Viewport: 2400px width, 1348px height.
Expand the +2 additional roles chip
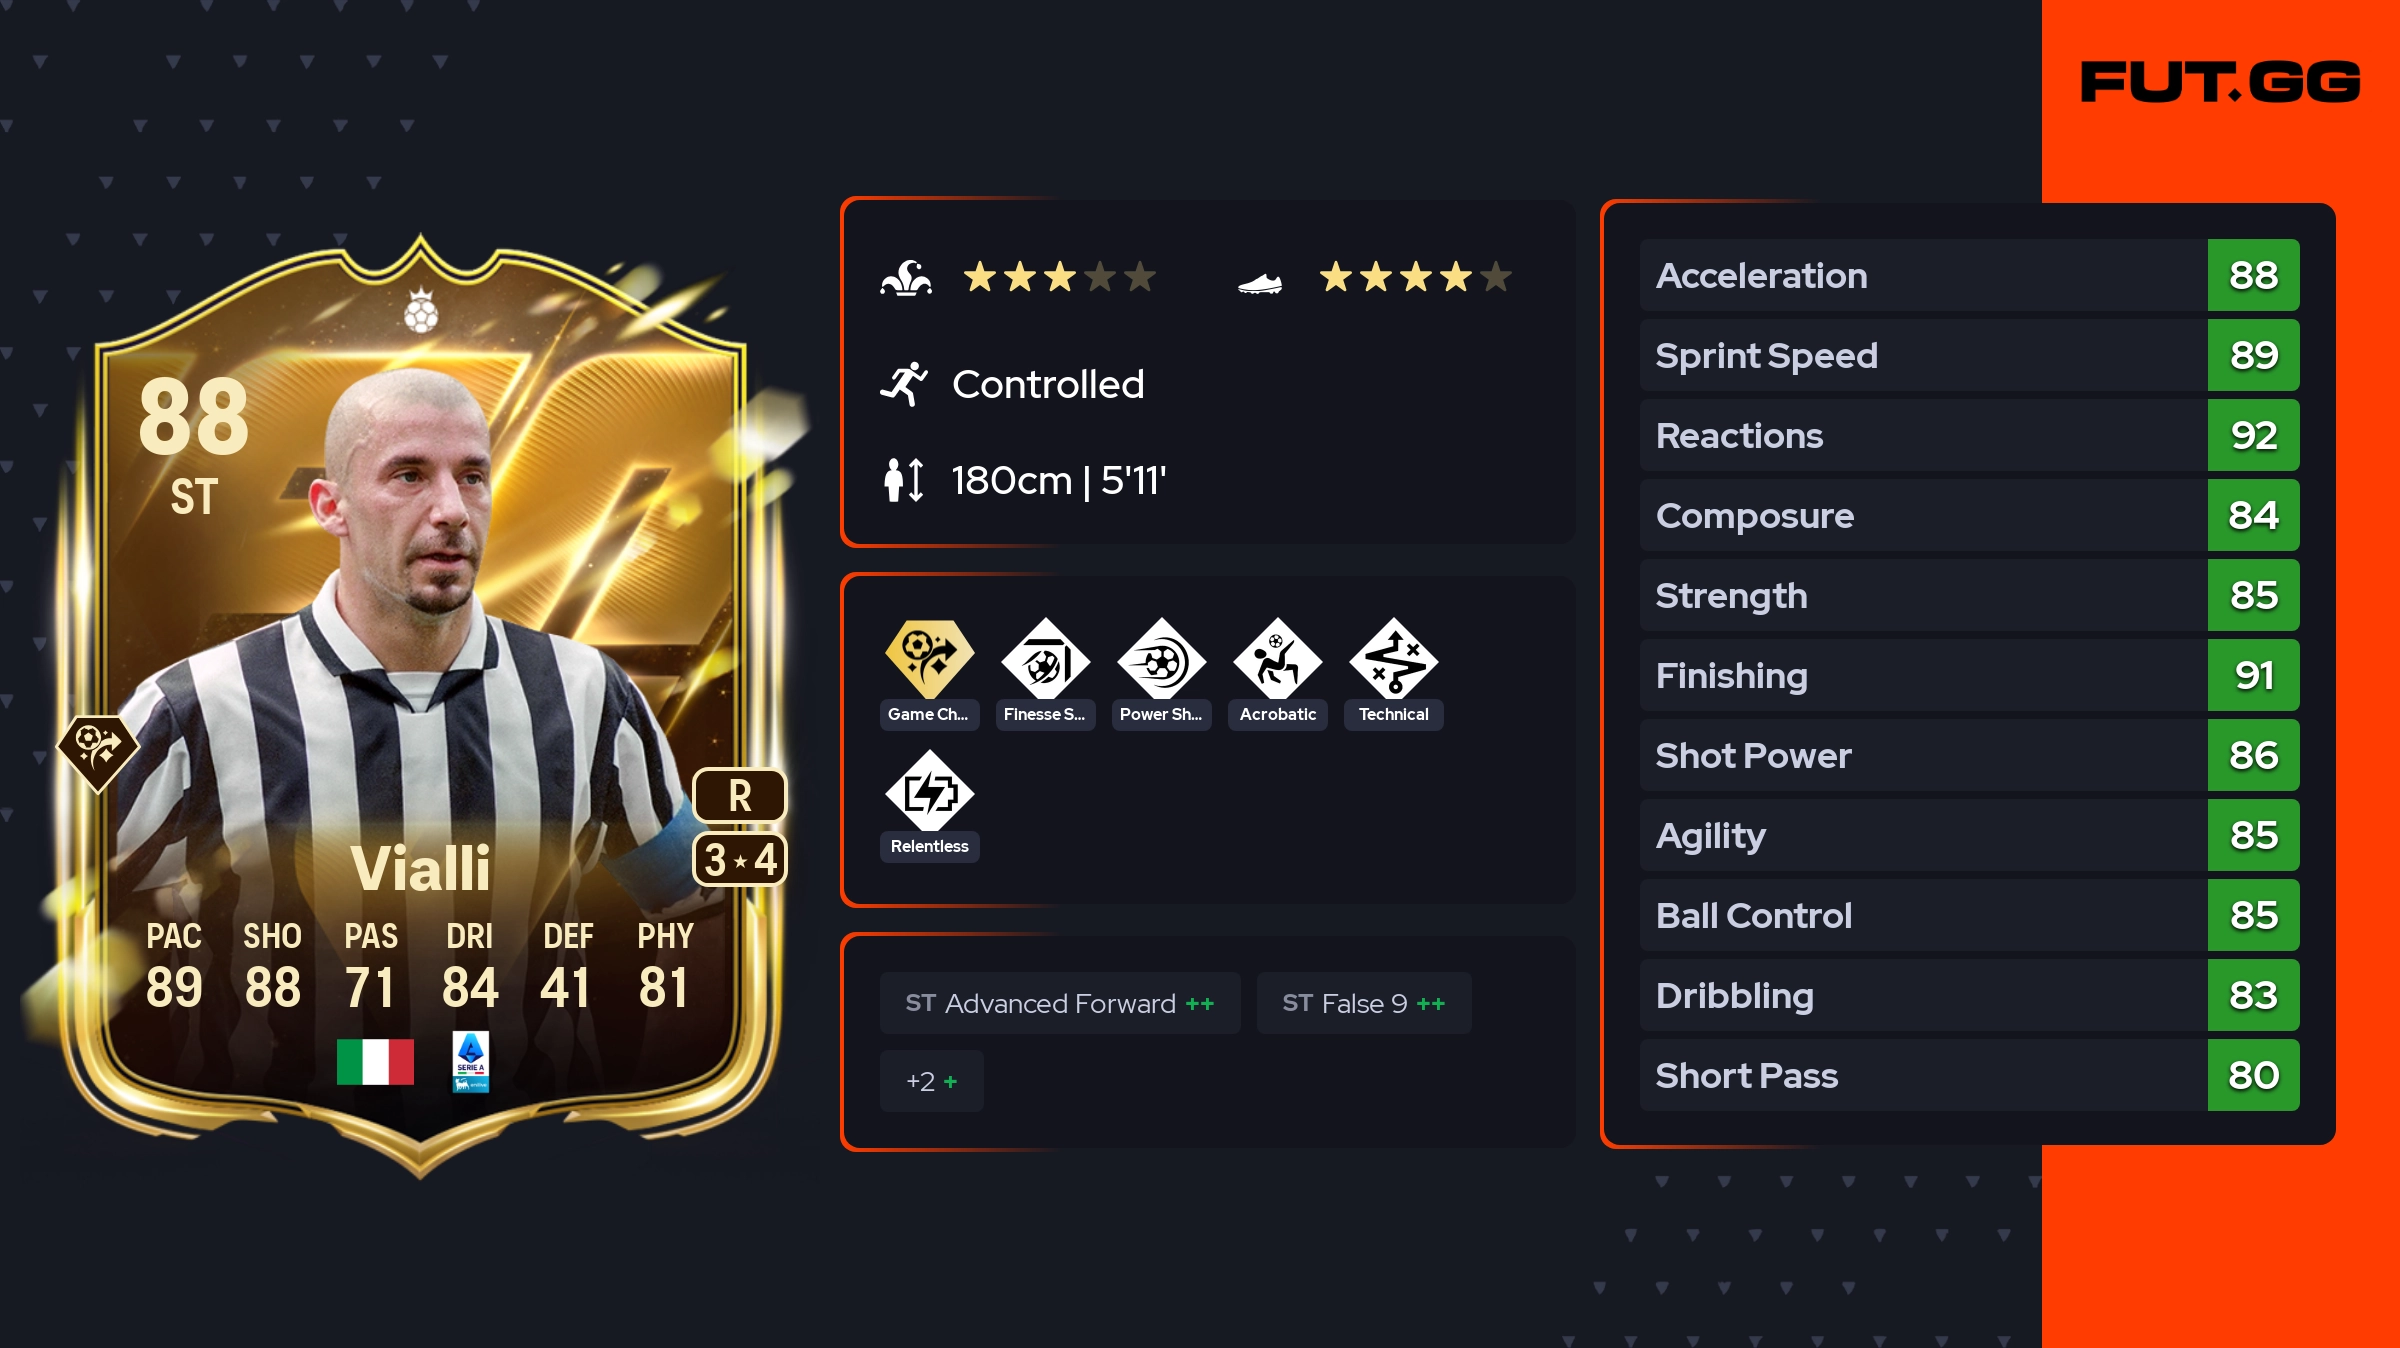pyautogui.click(x=931, y=1081)
